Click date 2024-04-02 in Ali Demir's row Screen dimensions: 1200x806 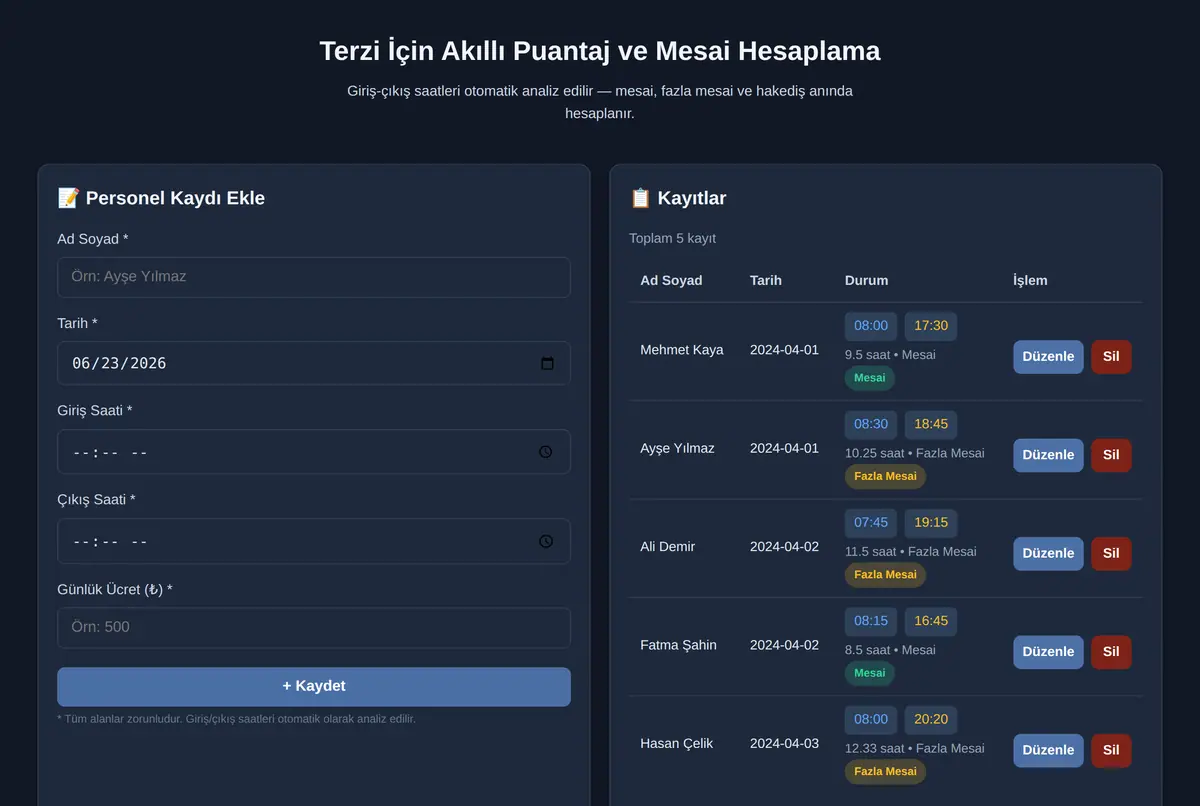click(784, 547)
